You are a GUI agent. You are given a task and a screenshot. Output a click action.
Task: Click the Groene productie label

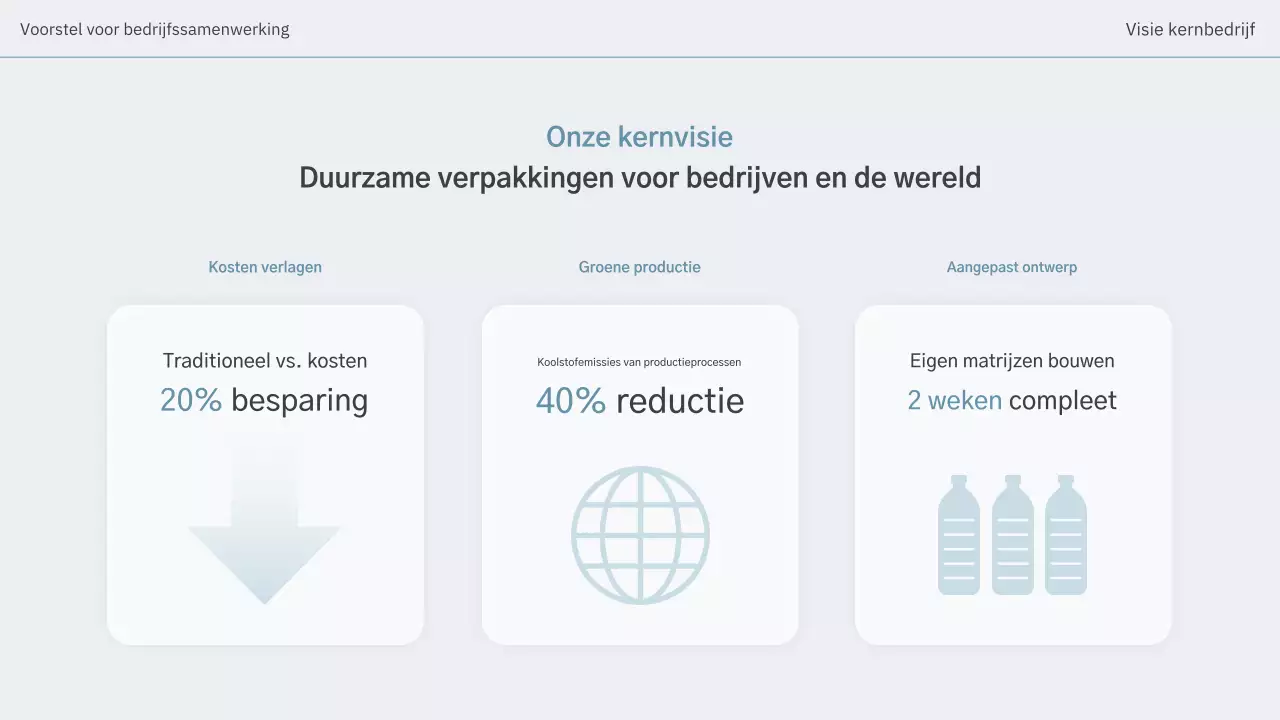640,267
